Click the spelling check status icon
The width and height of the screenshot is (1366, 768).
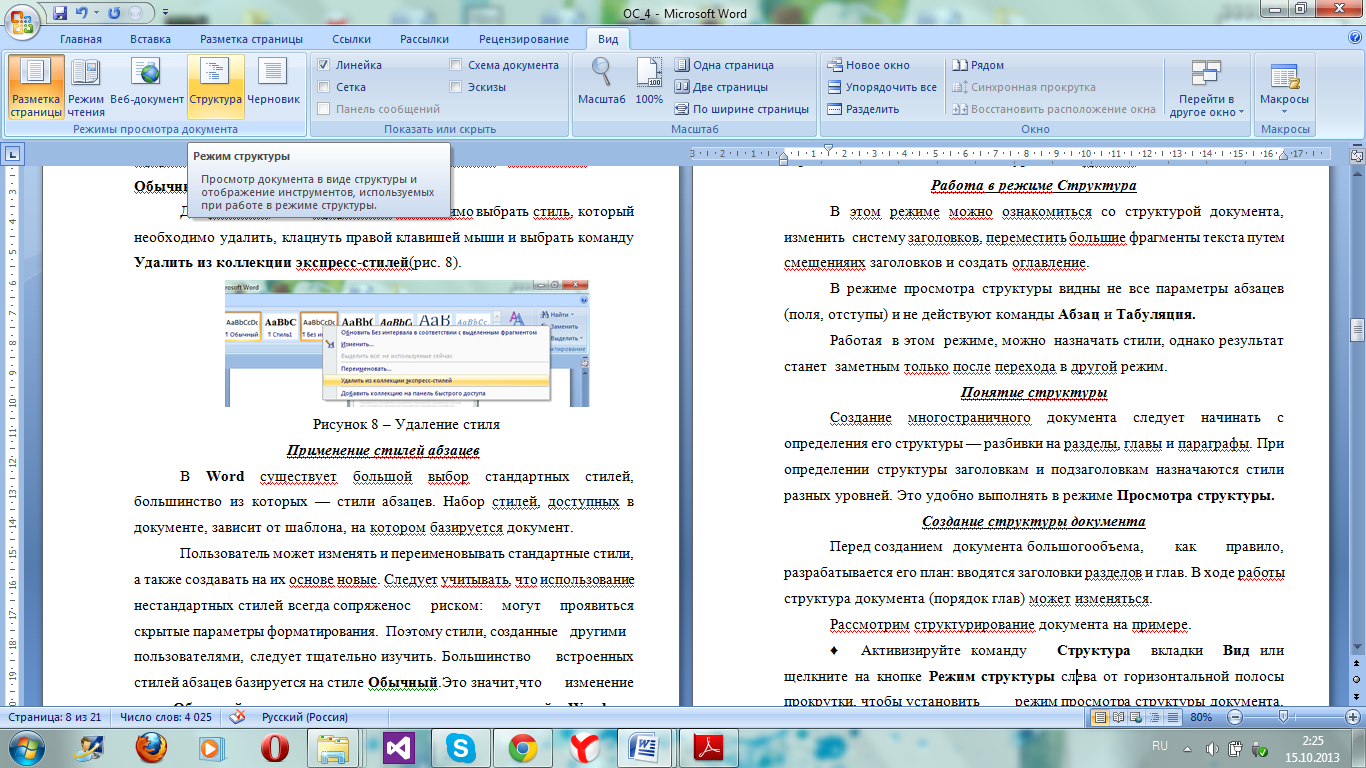(x=240, y=717)
